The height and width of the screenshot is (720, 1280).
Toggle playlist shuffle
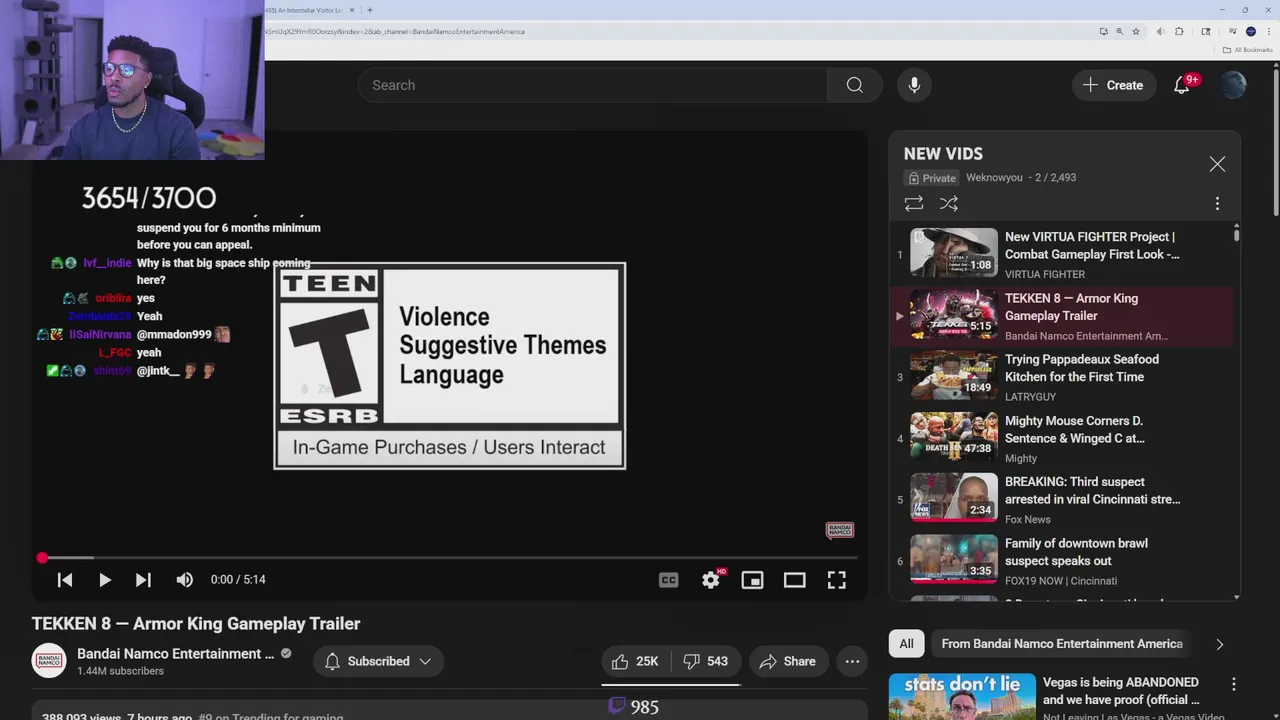coord(949,203)
